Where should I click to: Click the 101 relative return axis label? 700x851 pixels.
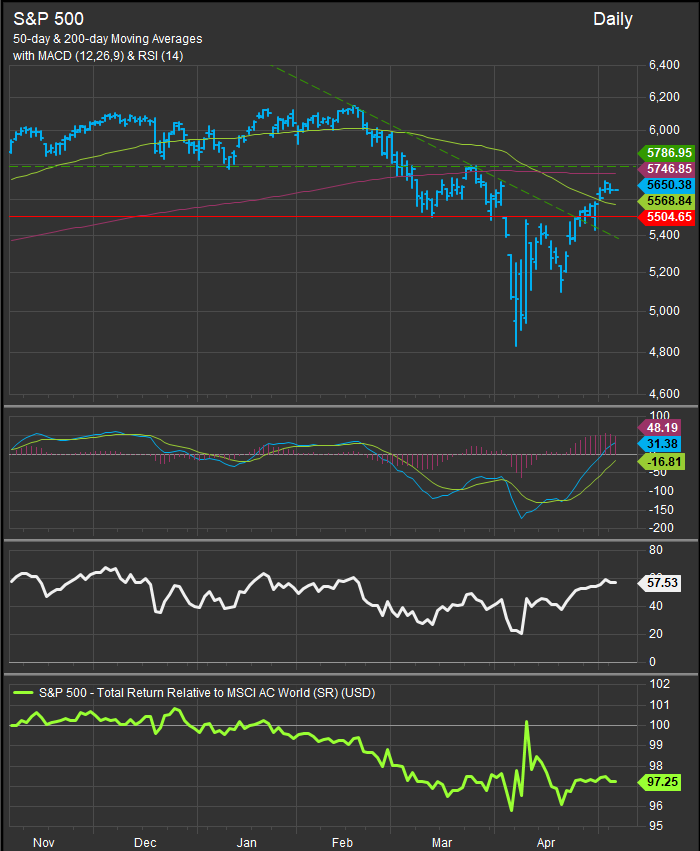[659, 704]
